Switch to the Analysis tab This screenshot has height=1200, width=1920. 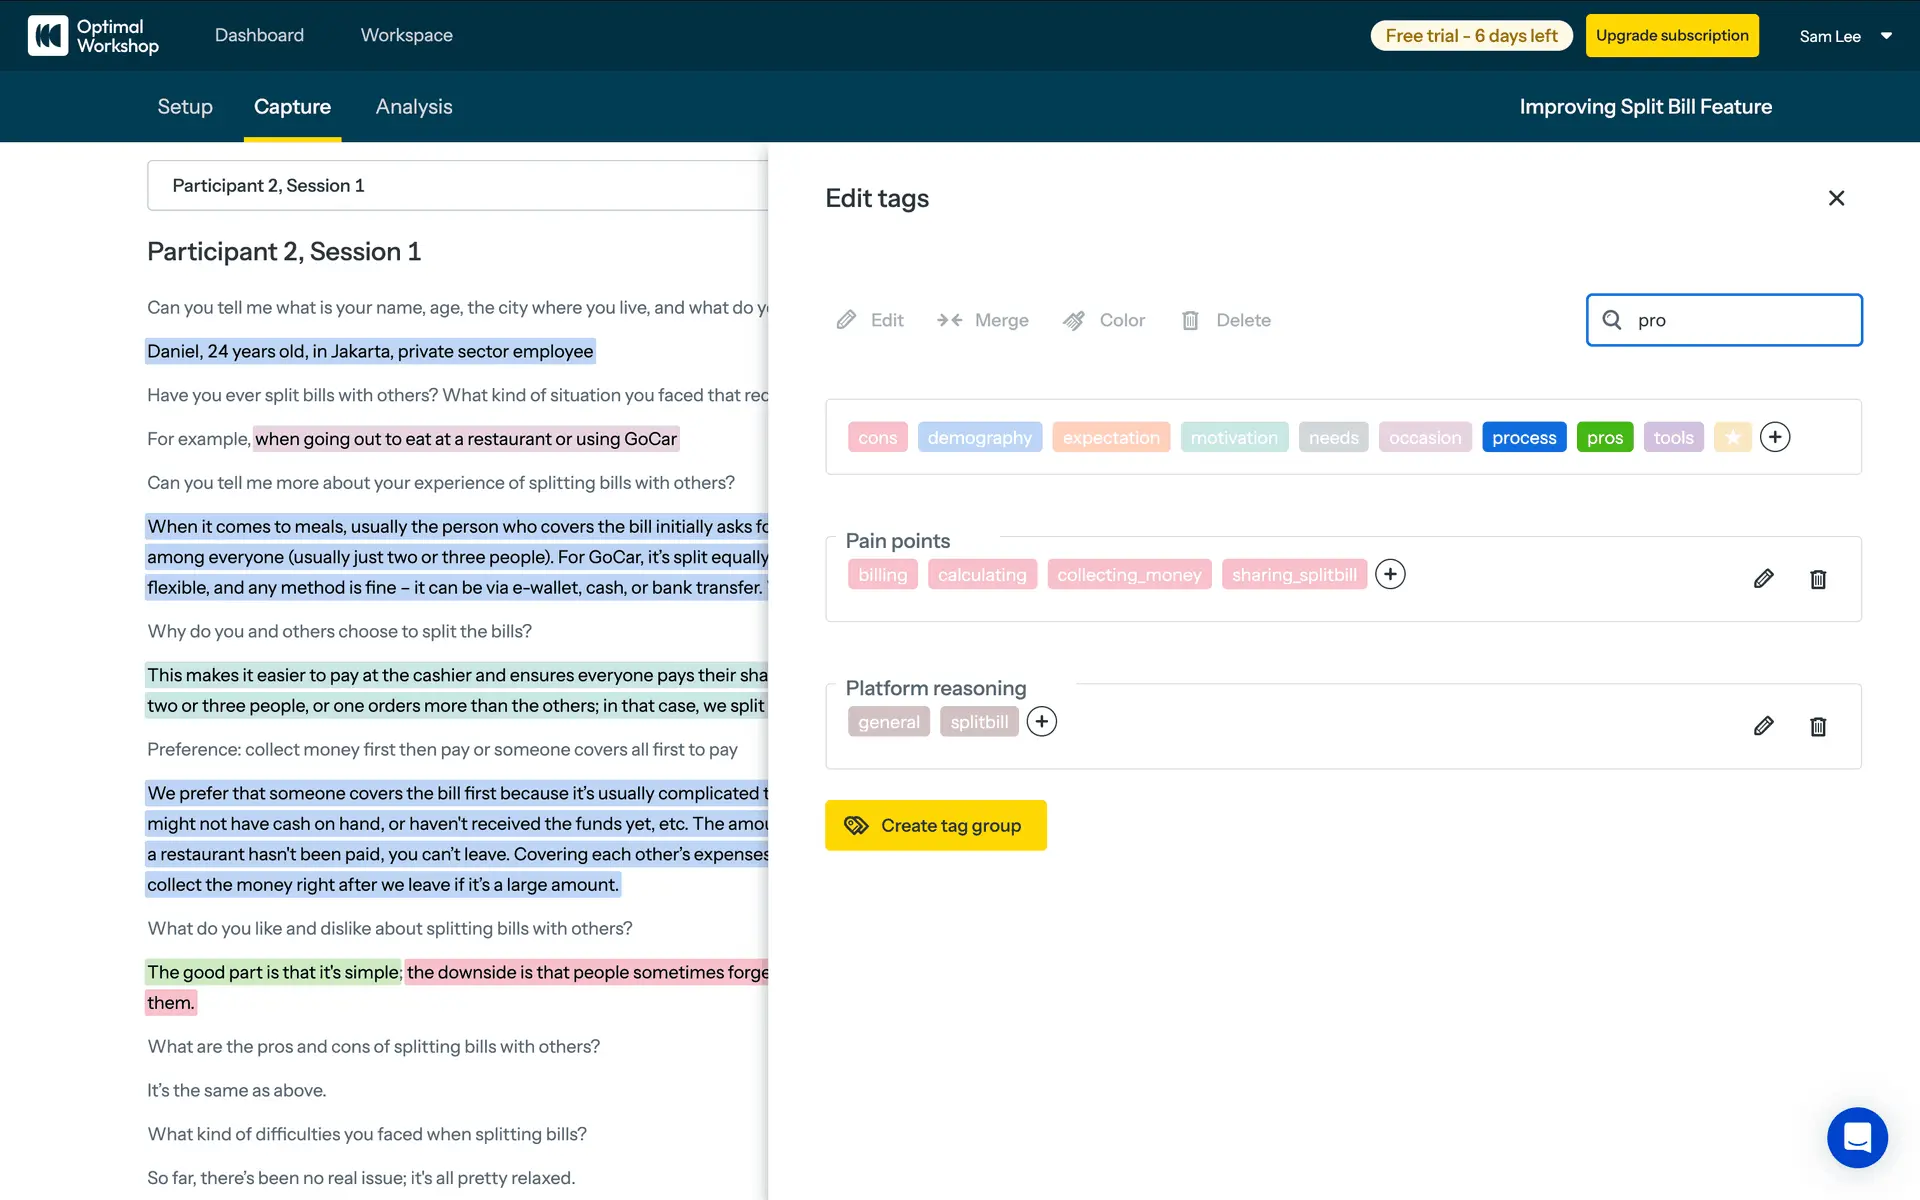(x=414, y=107)
